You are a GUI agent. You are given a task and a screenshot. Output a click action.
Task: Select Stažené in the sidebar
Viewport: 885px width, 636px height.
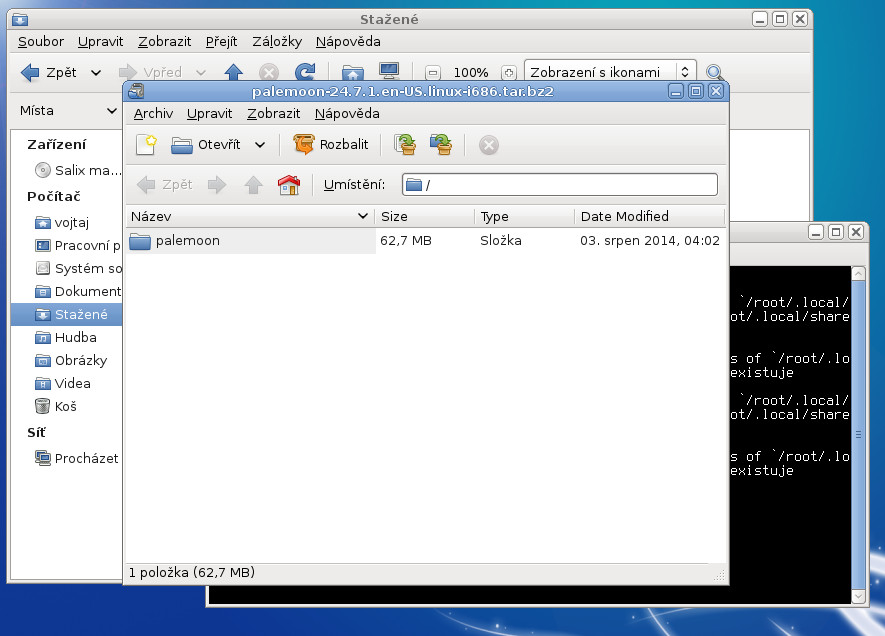(67, 314)
